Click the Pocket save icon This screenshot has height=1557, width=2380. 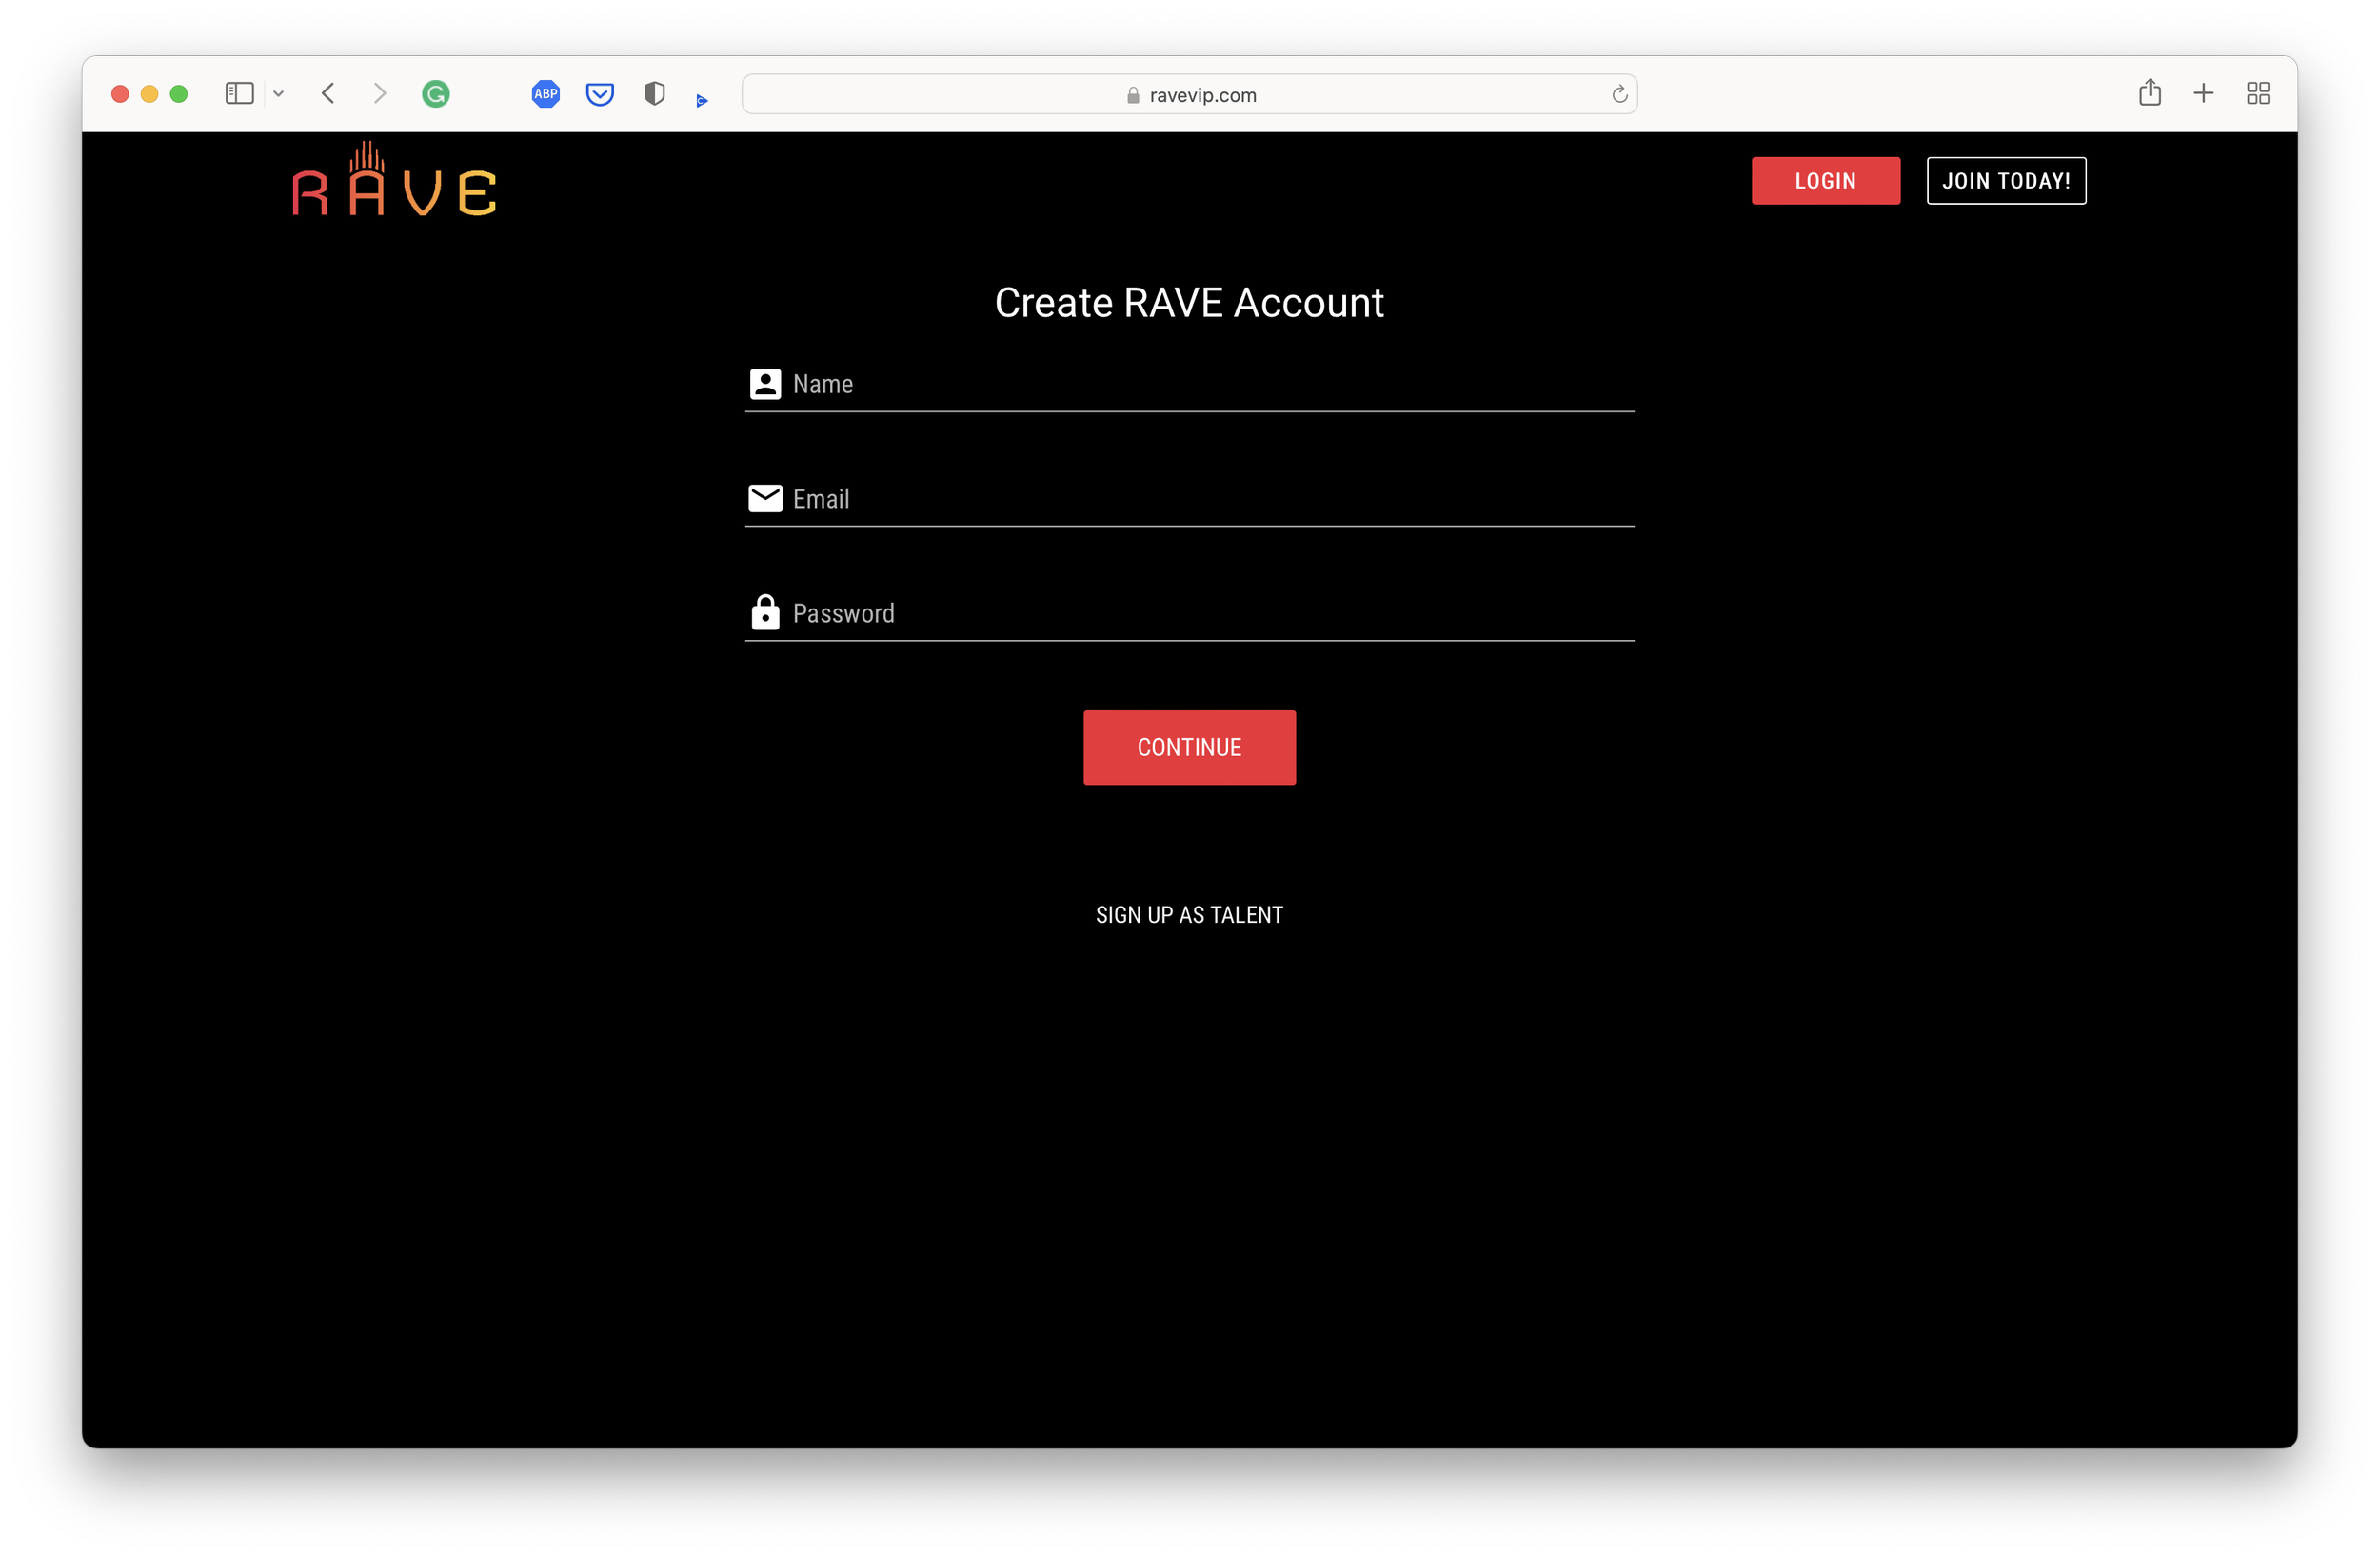point(600,94)
